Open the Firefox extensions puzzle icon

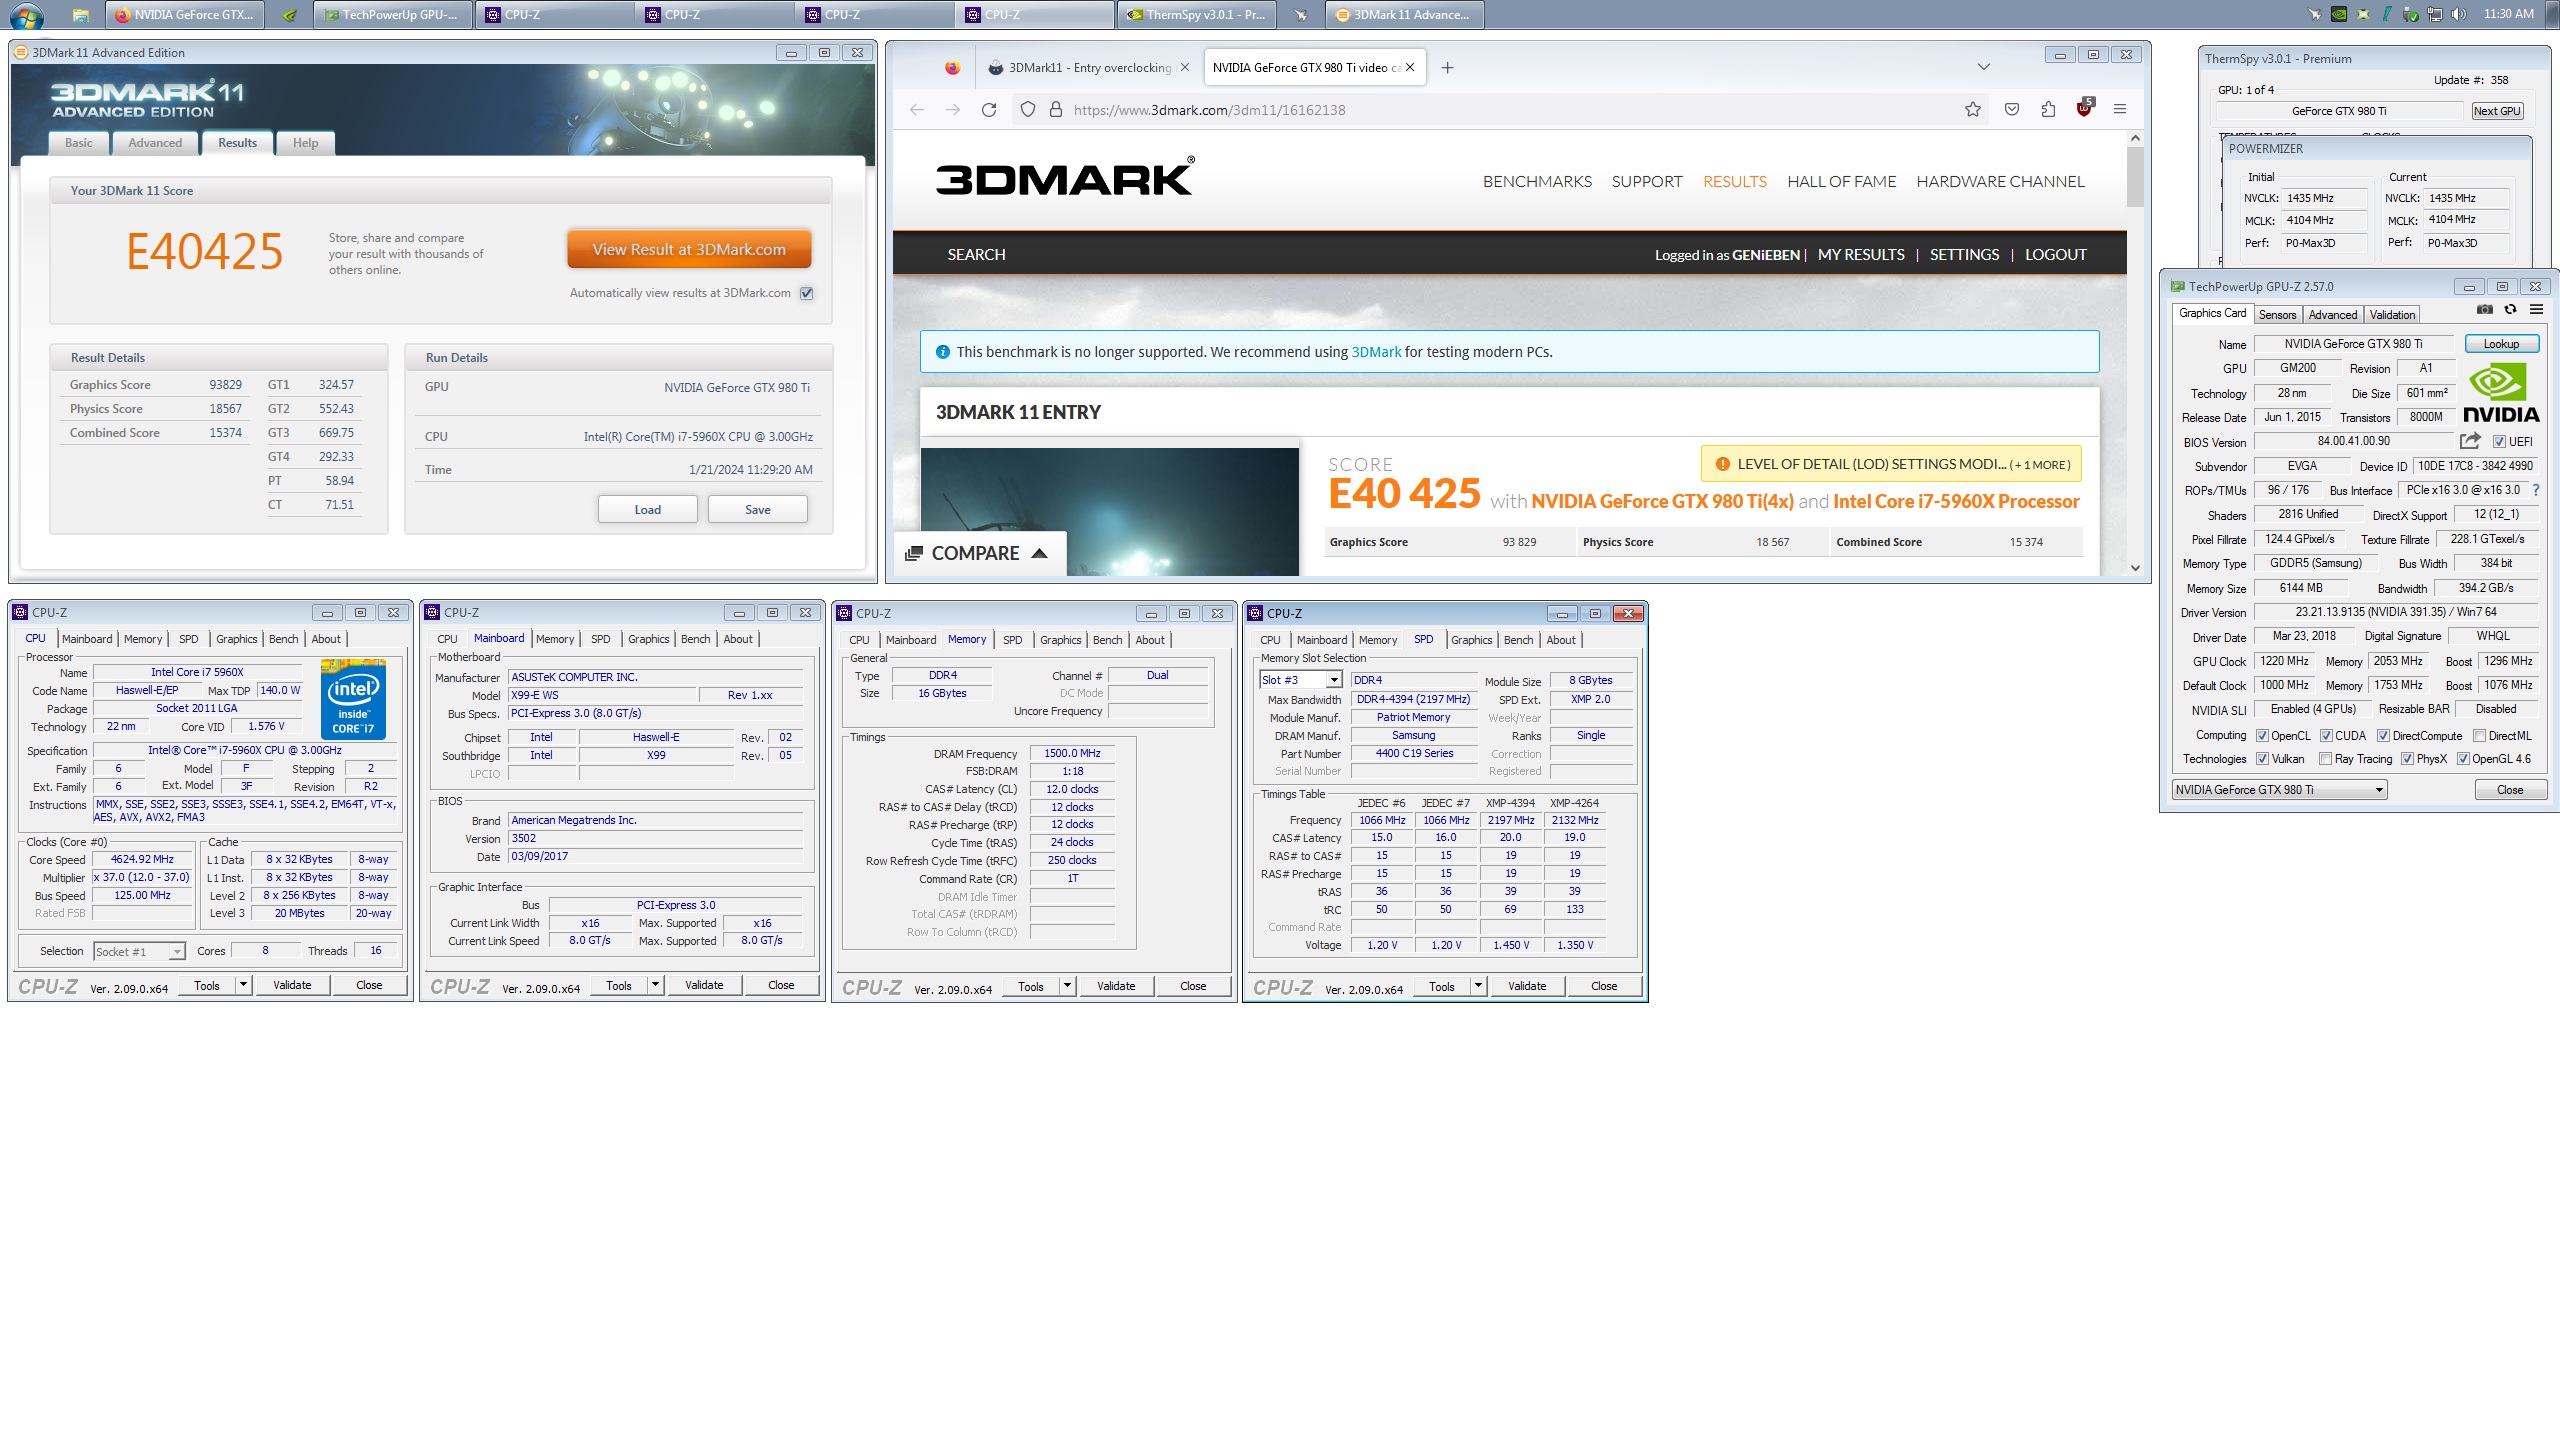2048,110
